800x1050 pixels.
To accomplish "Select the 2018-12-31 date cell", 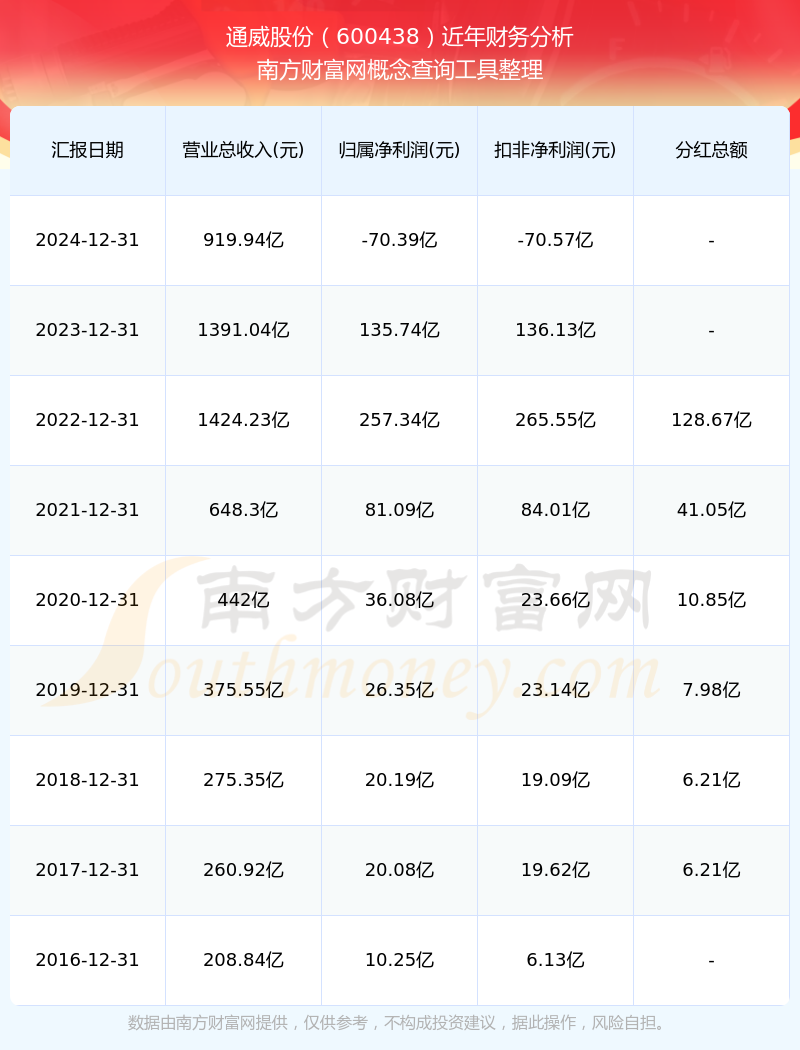I will click(88, 781).
